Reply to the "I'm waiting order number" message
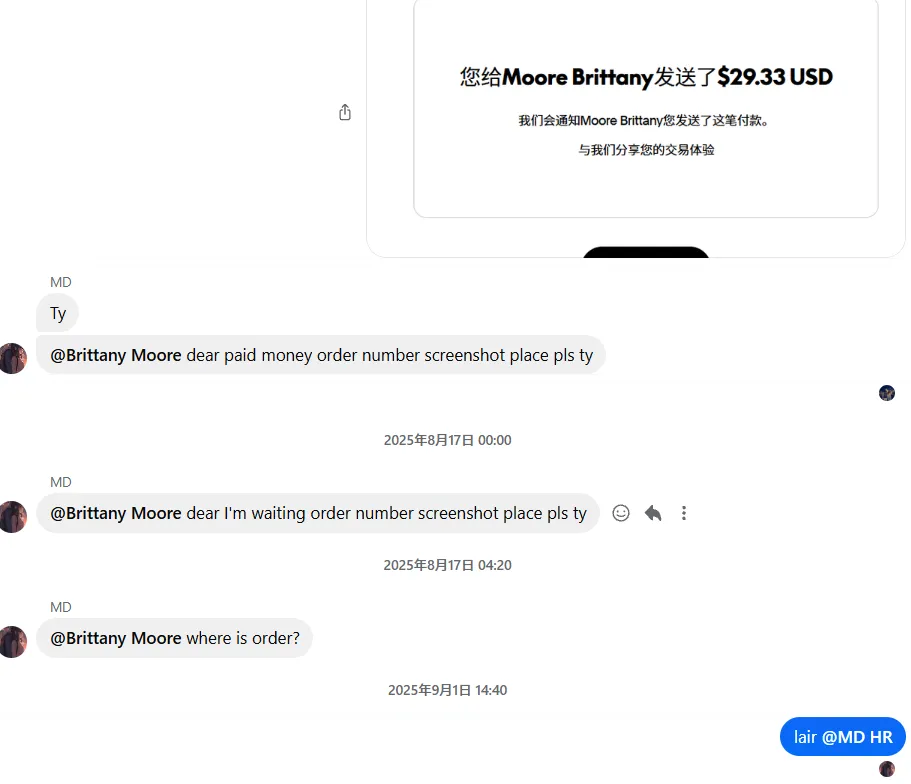 [x=653, y=513]
